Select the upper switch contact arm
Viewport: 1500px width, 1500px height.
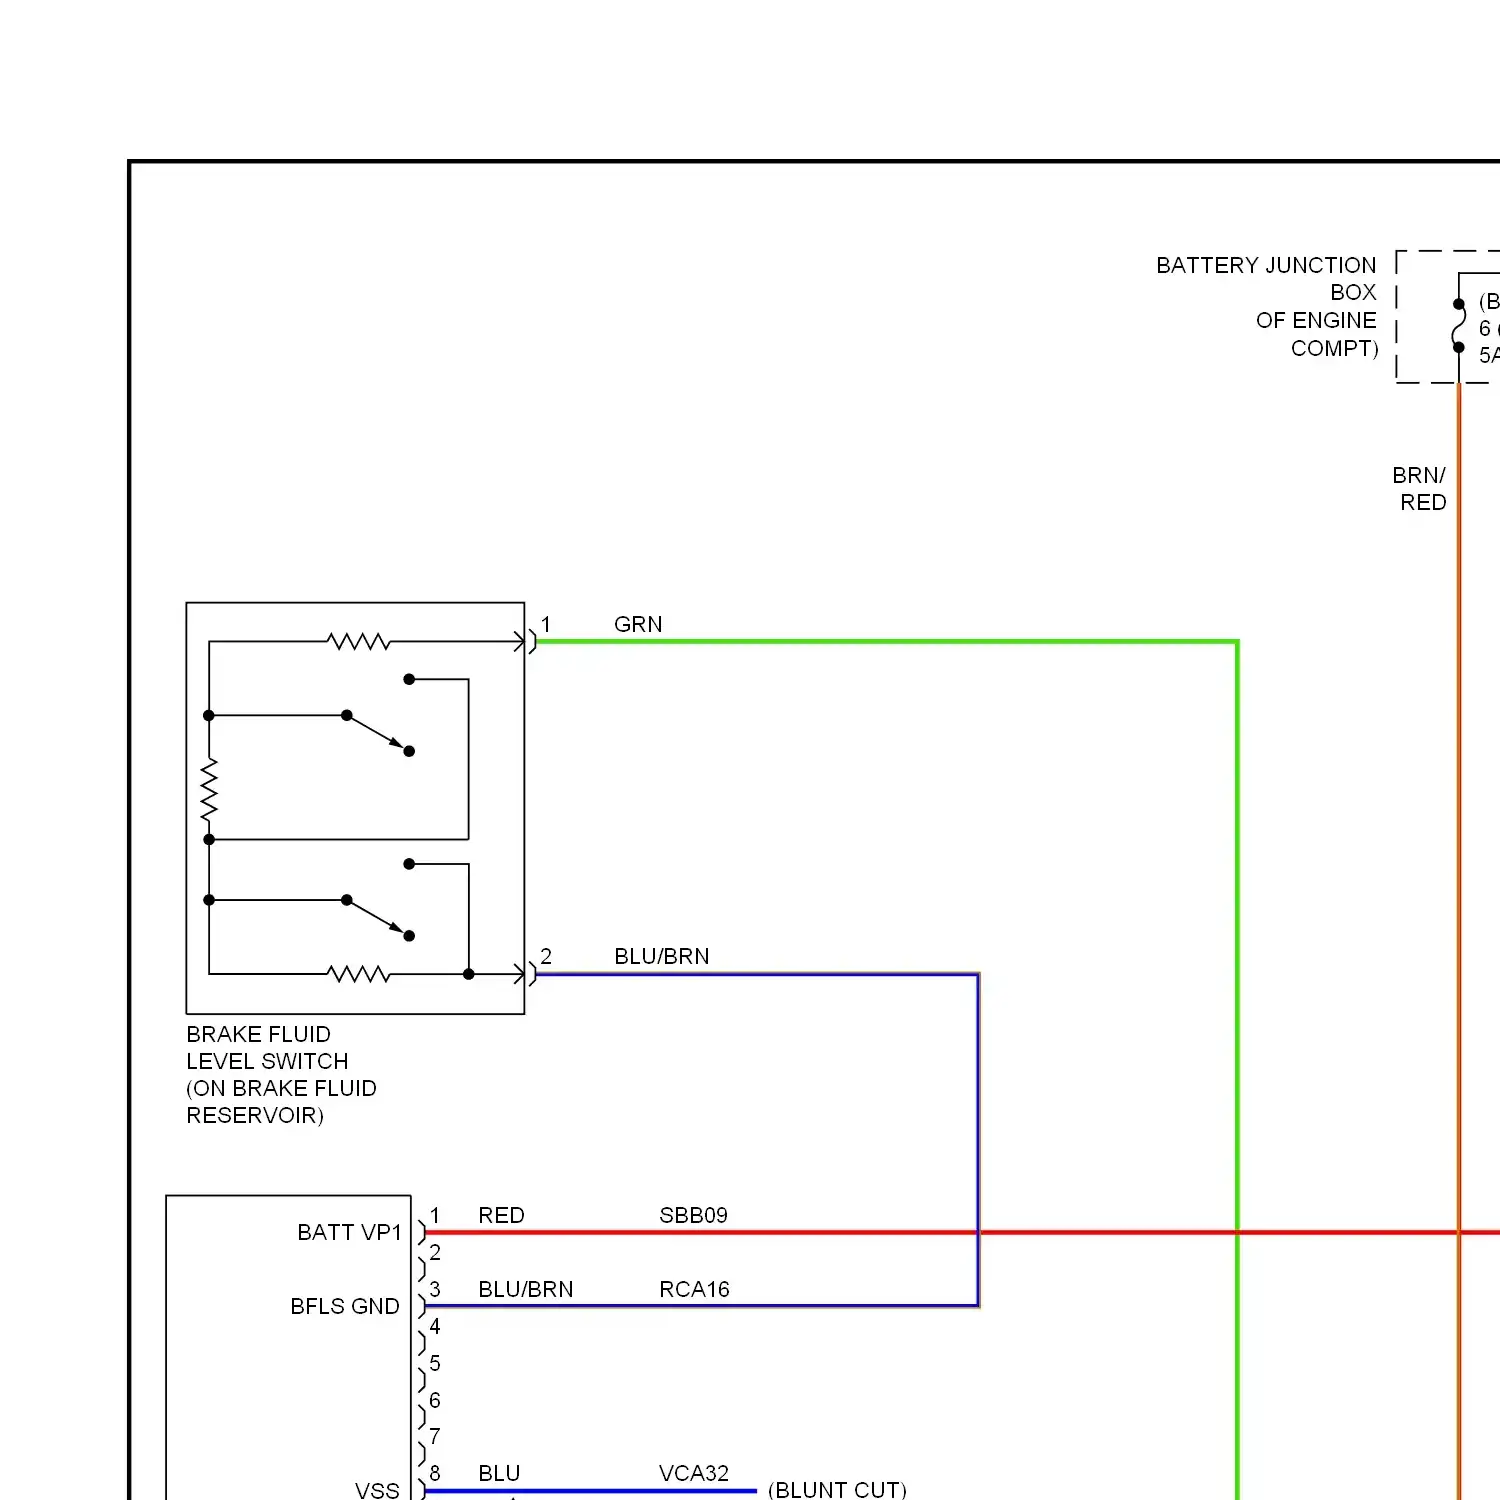pyautogui.click(x=377, y=733)
